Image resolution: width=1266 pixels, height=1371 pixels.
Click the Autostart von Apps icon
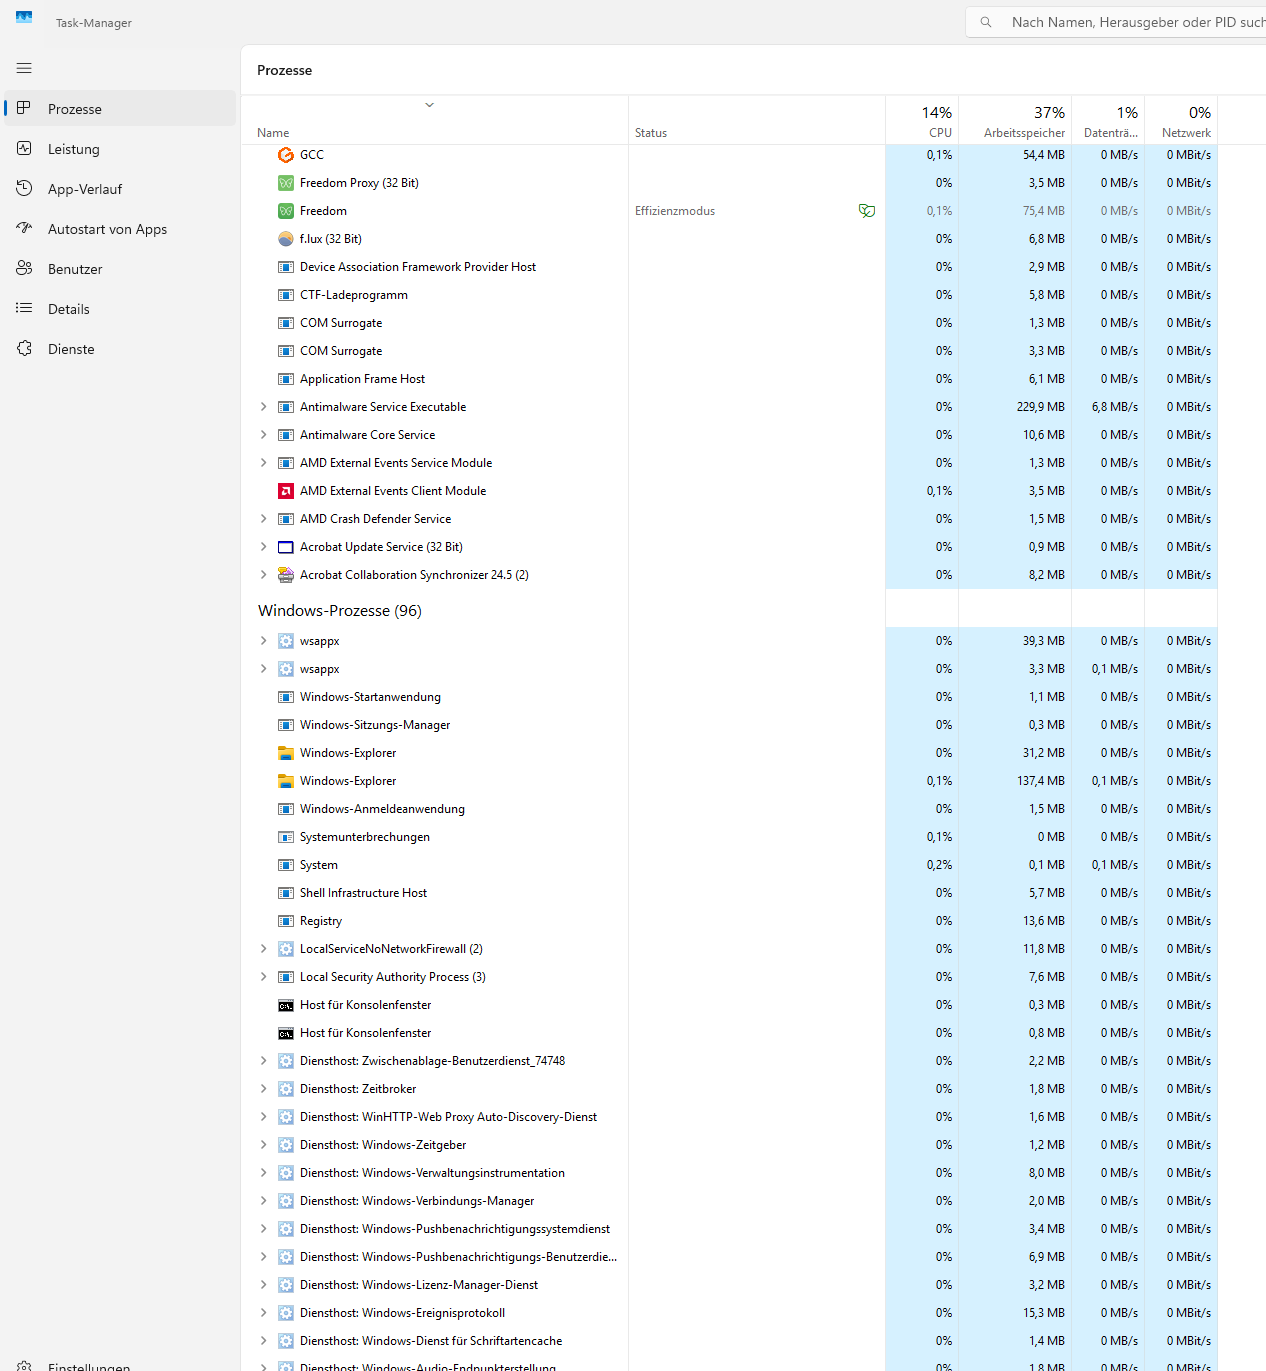(24, 228)
